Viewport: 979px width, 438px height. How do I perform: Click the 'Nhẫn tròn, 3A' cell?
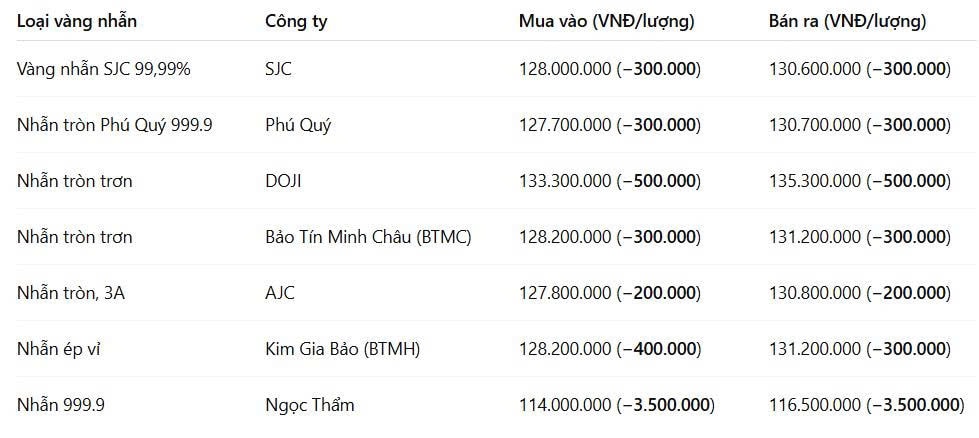click(x=71, y=293)
